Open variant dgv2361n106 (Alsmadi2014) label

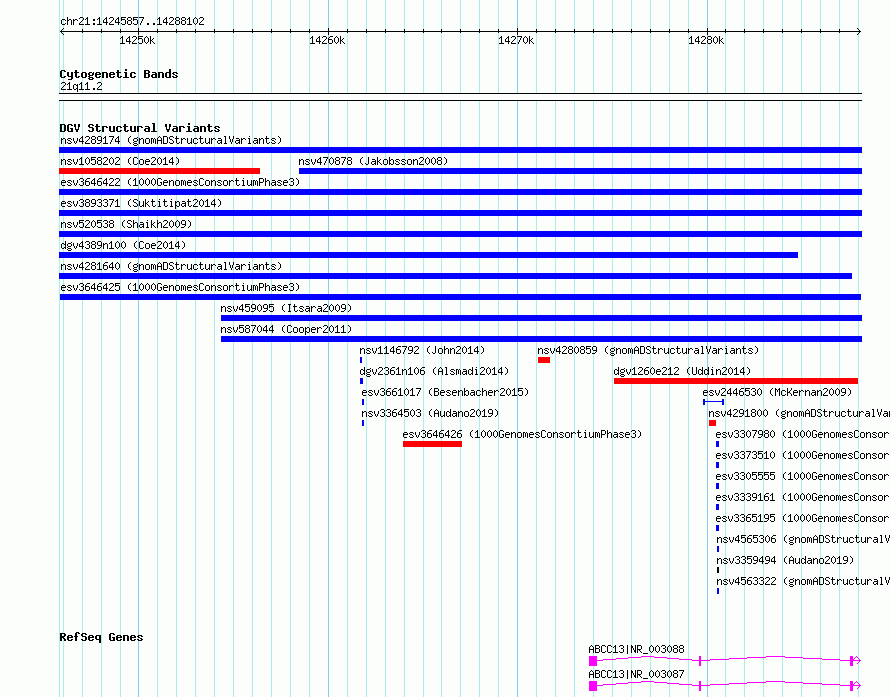pos(434,371)
